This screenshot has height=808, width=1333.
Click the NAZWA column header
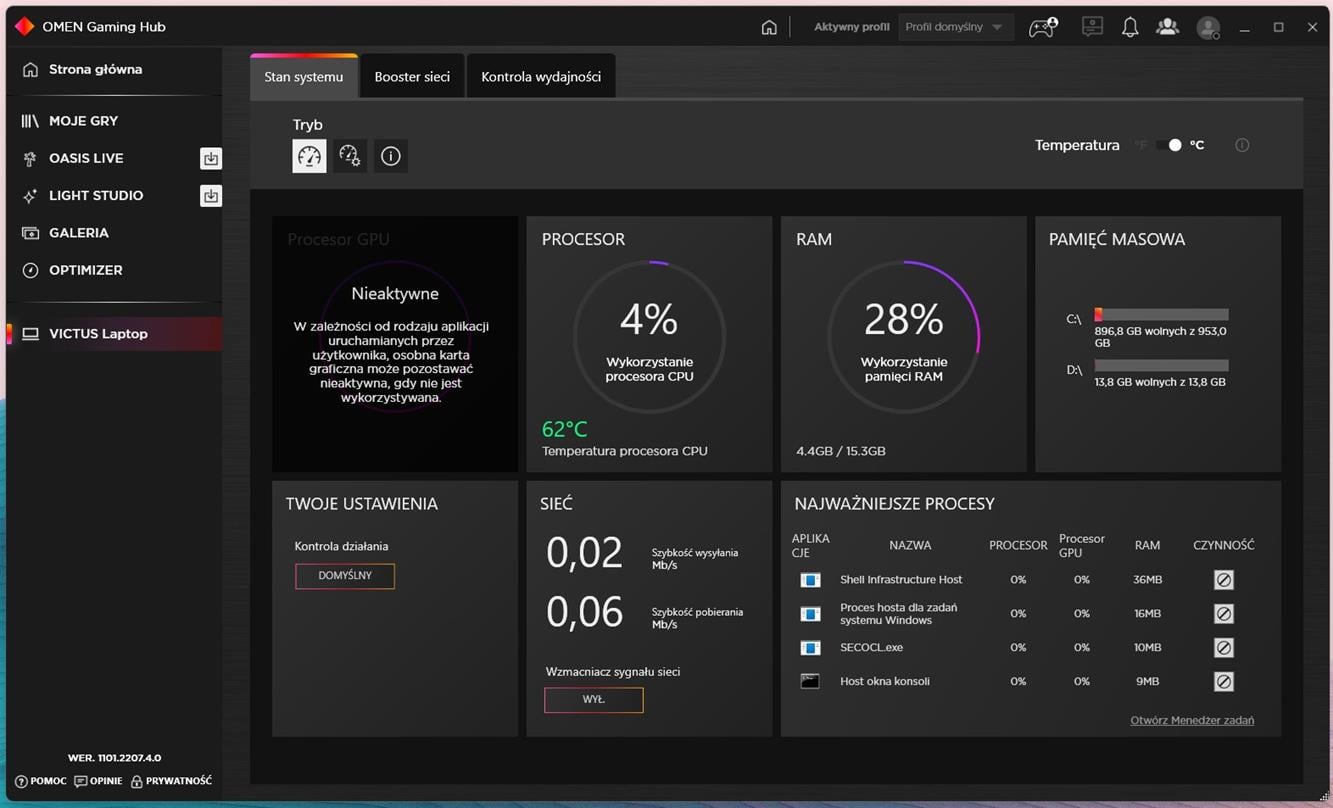[x=910, y=545]
